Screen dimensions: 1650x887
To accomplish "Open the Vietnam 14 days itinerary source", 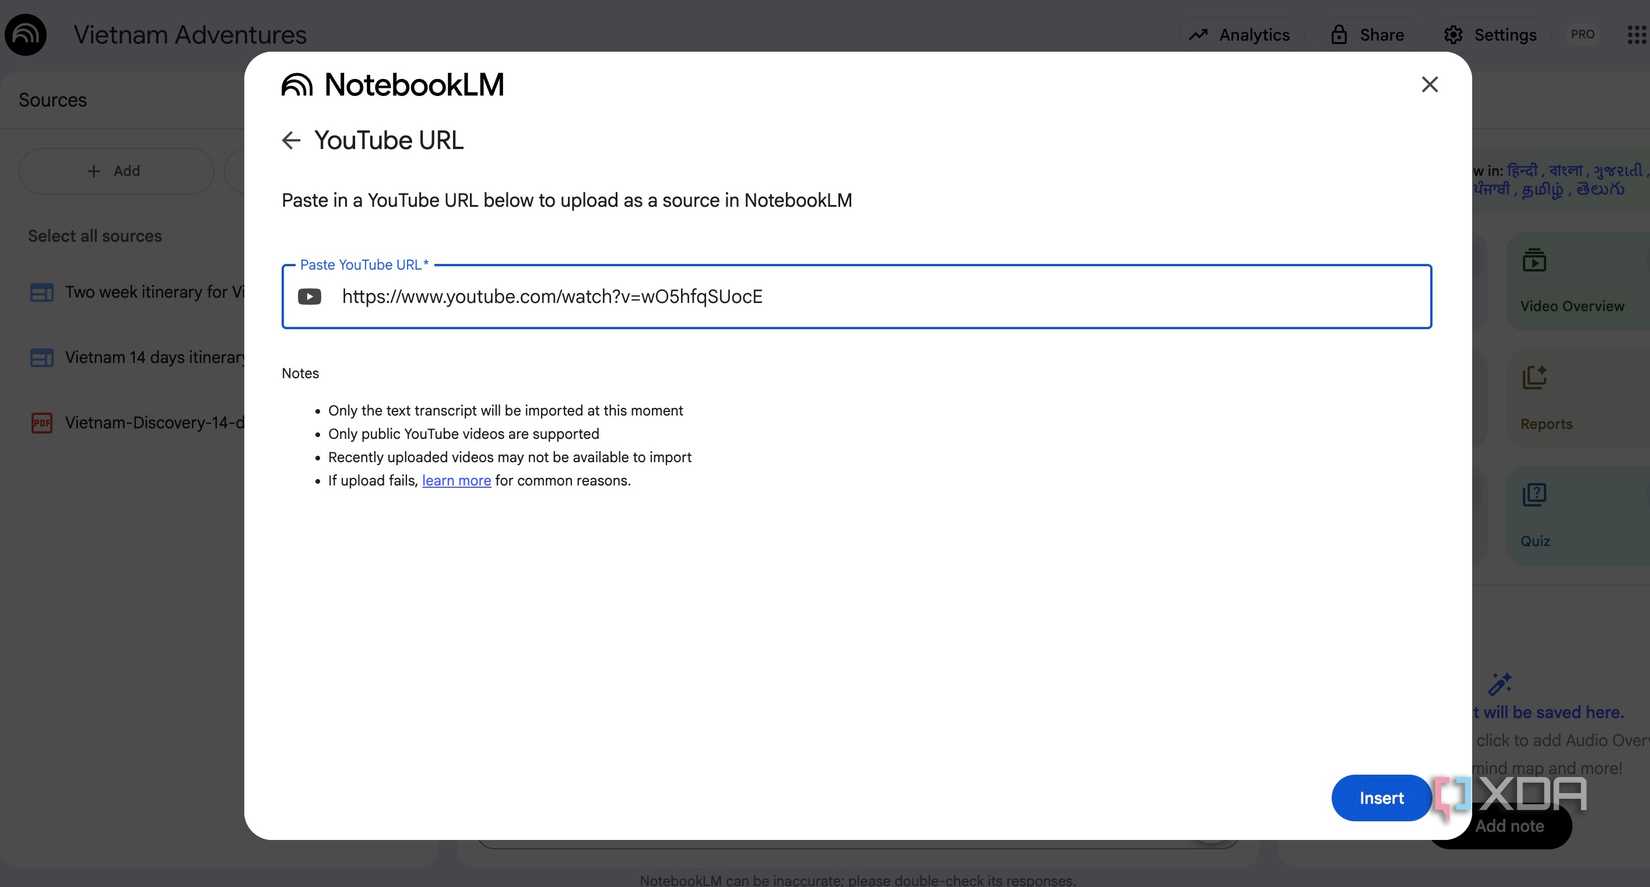I will click(x=137, y=358).
